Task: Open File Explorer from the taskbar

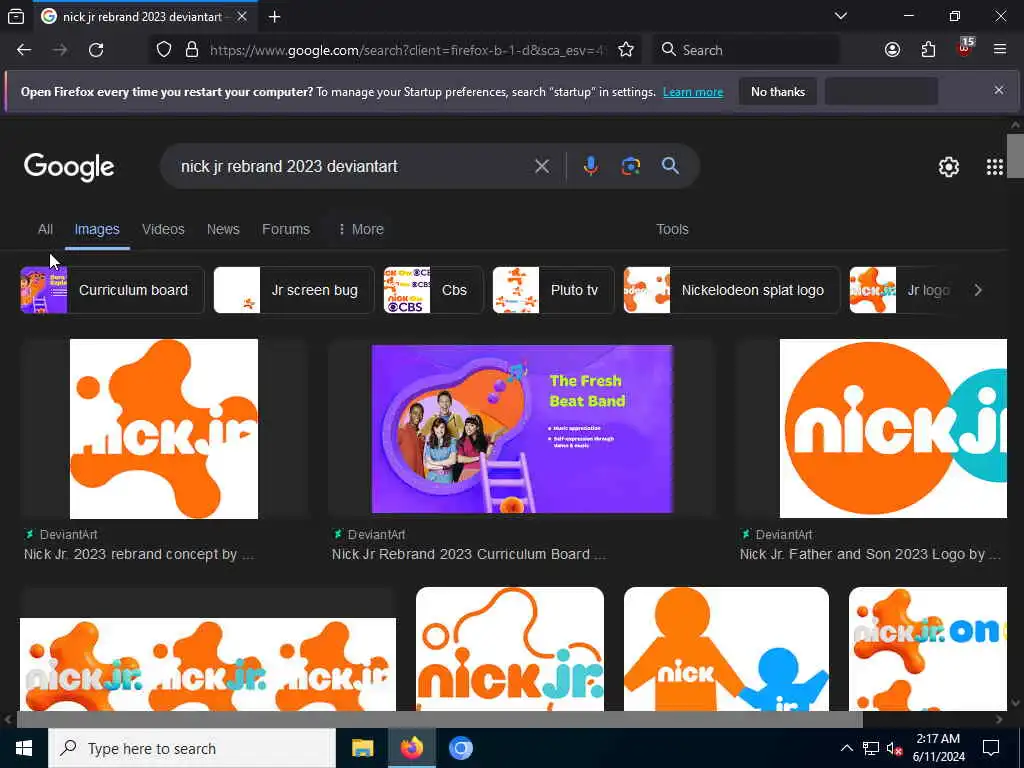Action: [362, 748]
